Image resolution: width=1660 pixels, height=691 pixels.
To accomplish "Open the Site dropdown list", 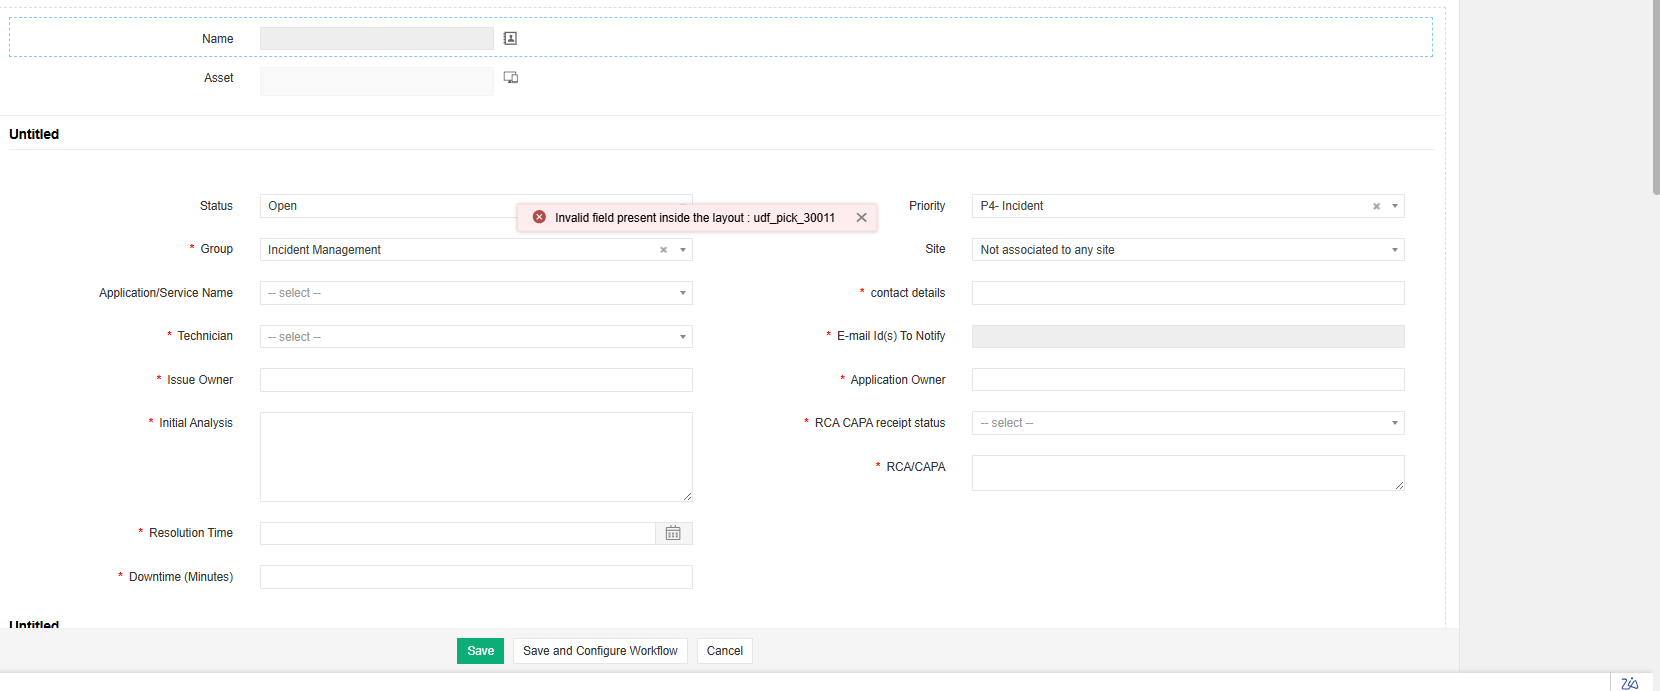I will pyautogui.click(x=1394, y=250).
